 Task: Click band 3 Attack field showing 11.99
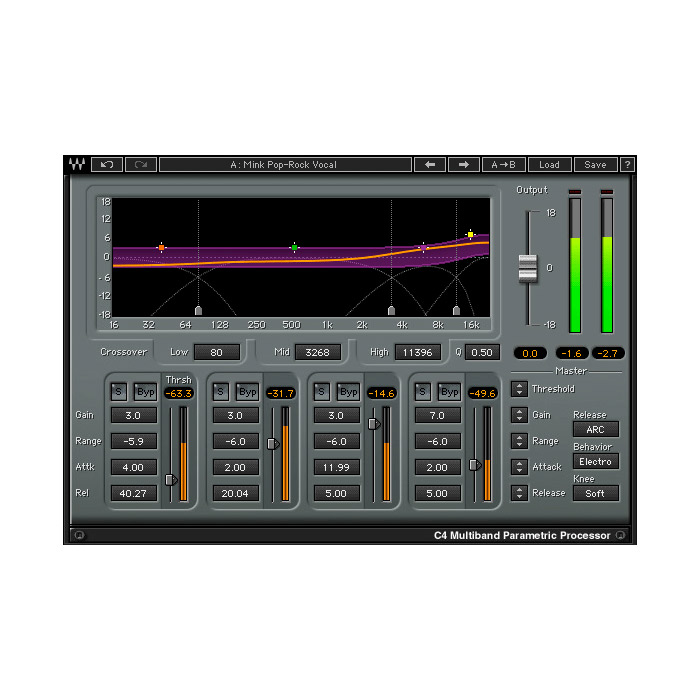point(336,467)
